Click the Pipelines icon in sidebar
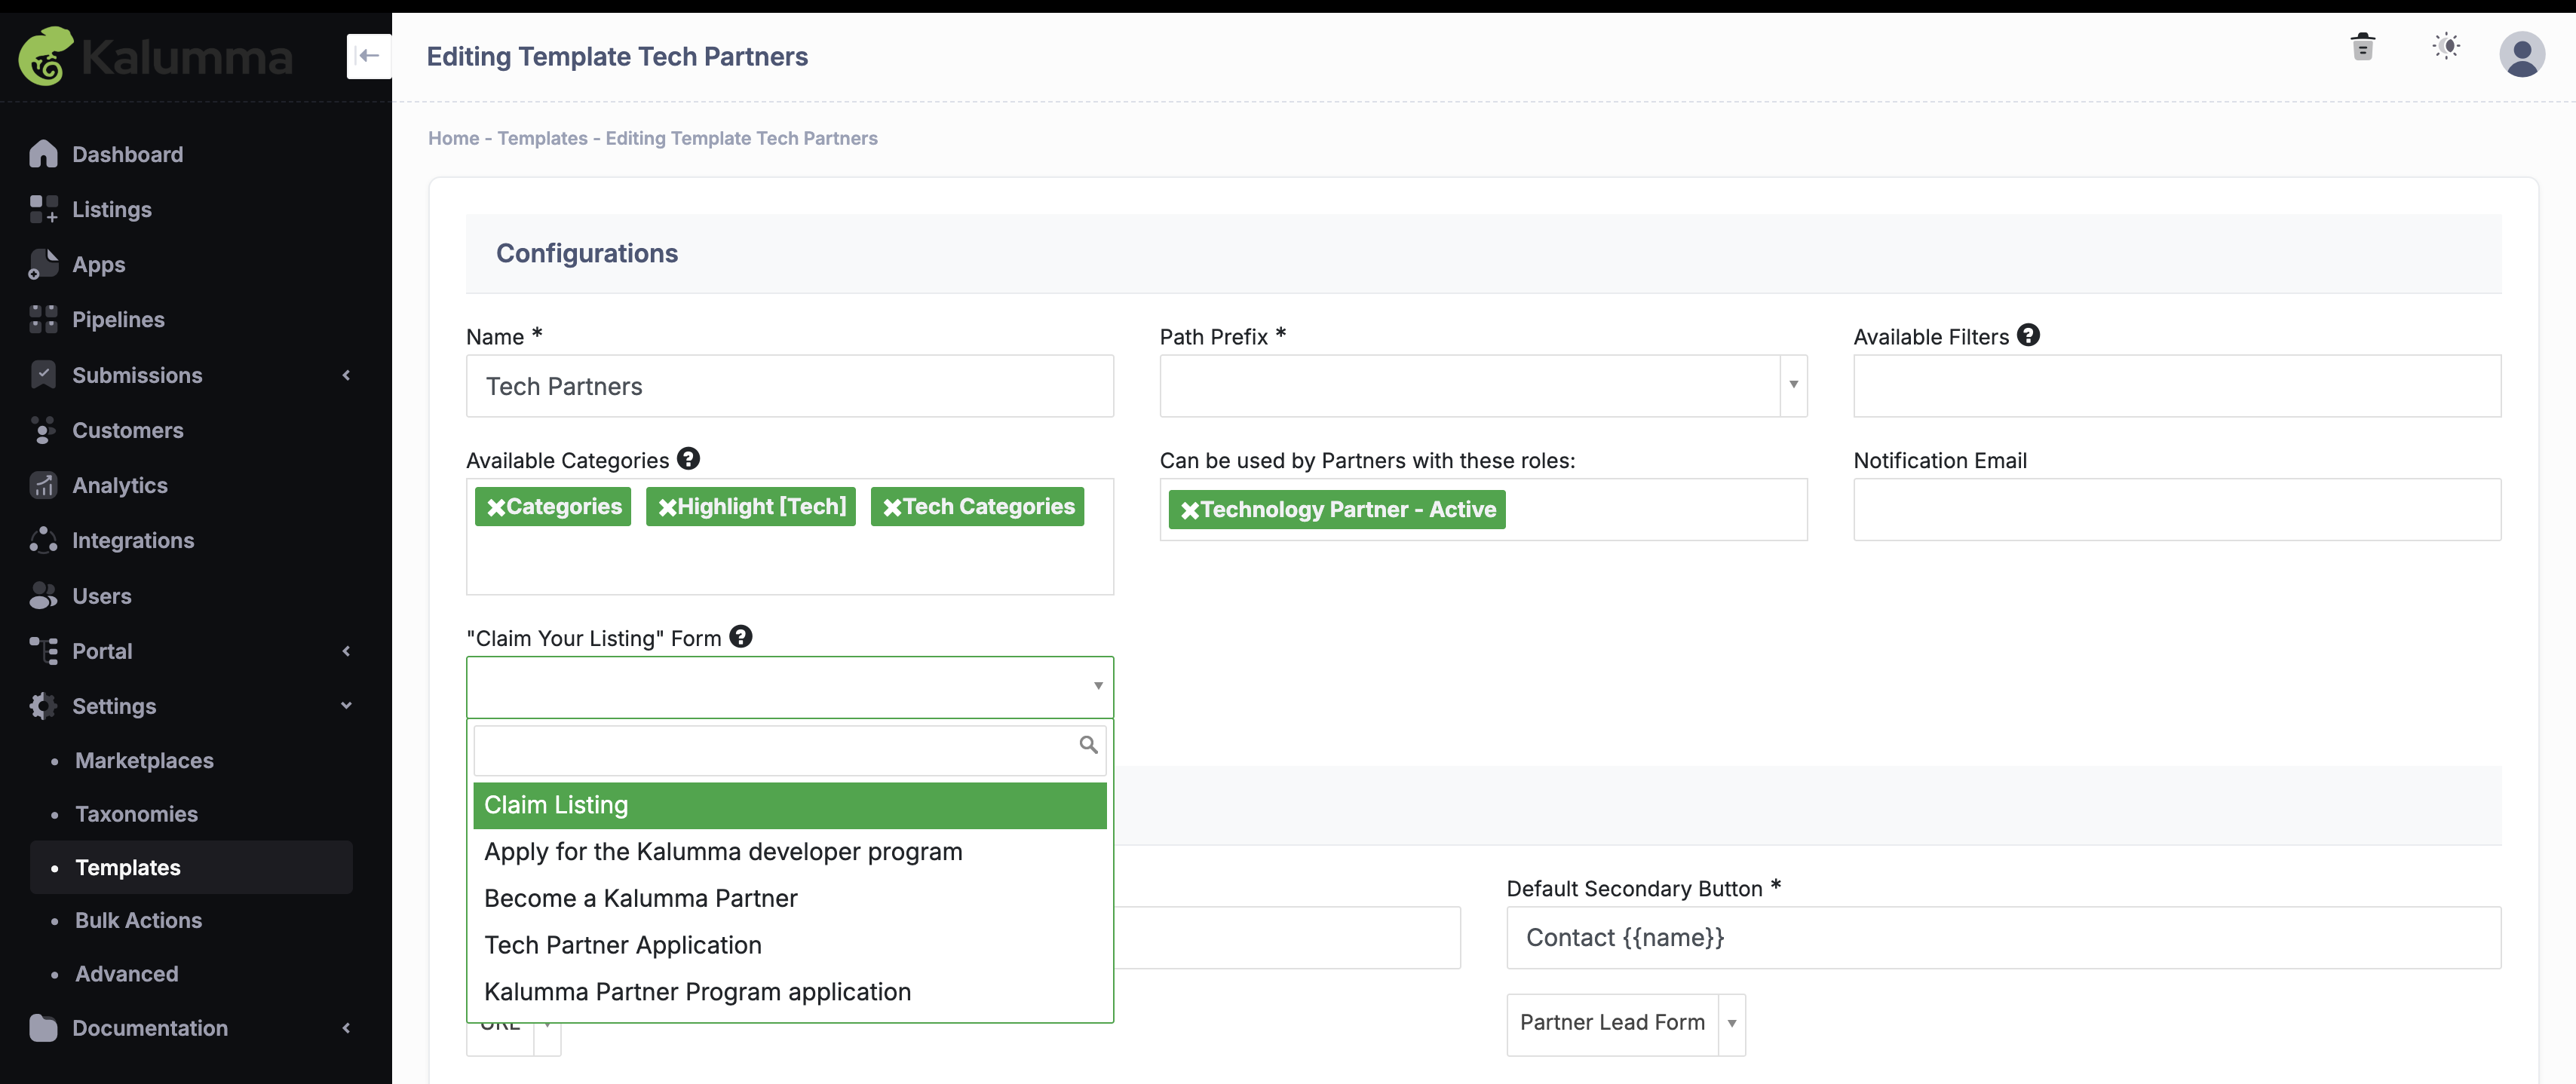This screenshot has width=2576, height=1084. click(43, 319)
